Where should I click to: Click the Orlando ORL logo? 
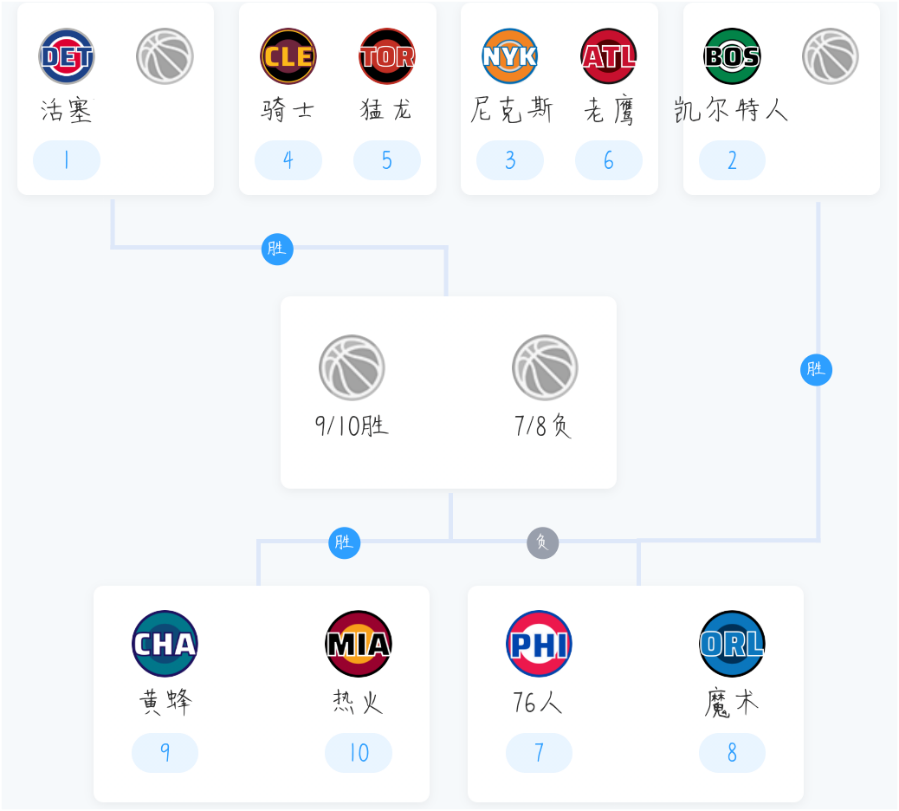(732, 643)
